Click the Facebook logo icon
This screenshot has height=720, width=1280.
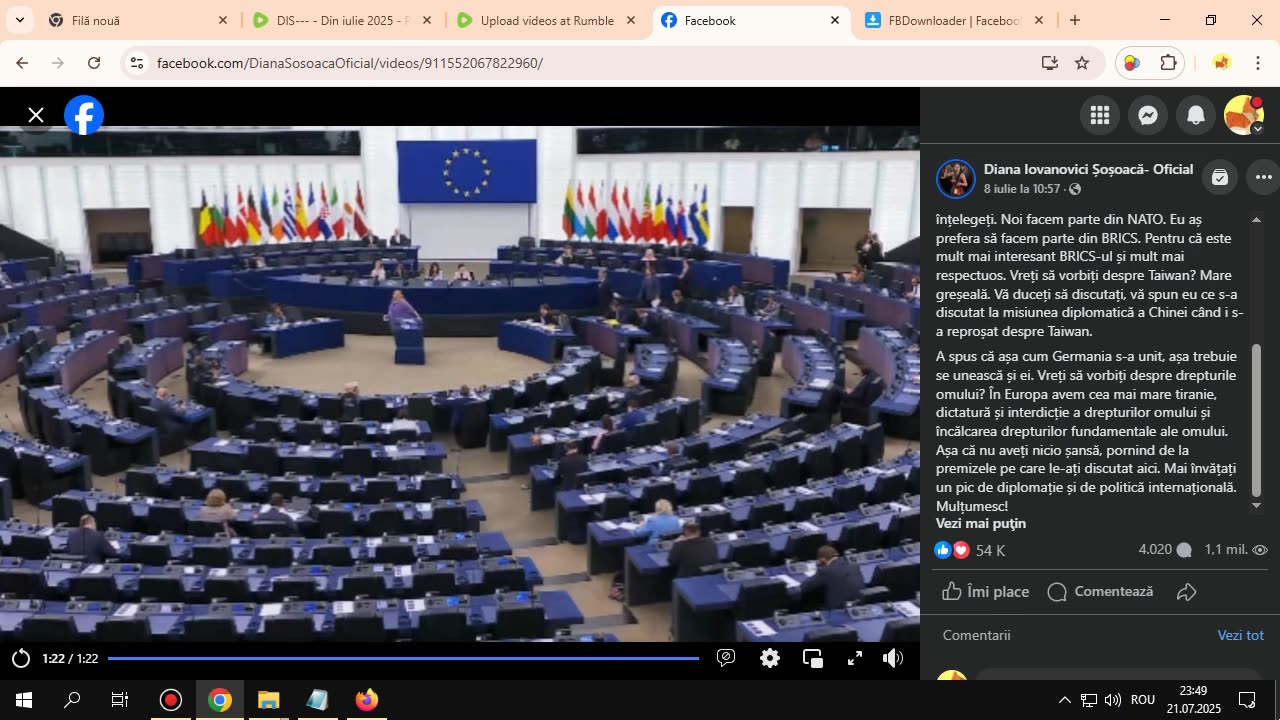click(x=84, y=115)
